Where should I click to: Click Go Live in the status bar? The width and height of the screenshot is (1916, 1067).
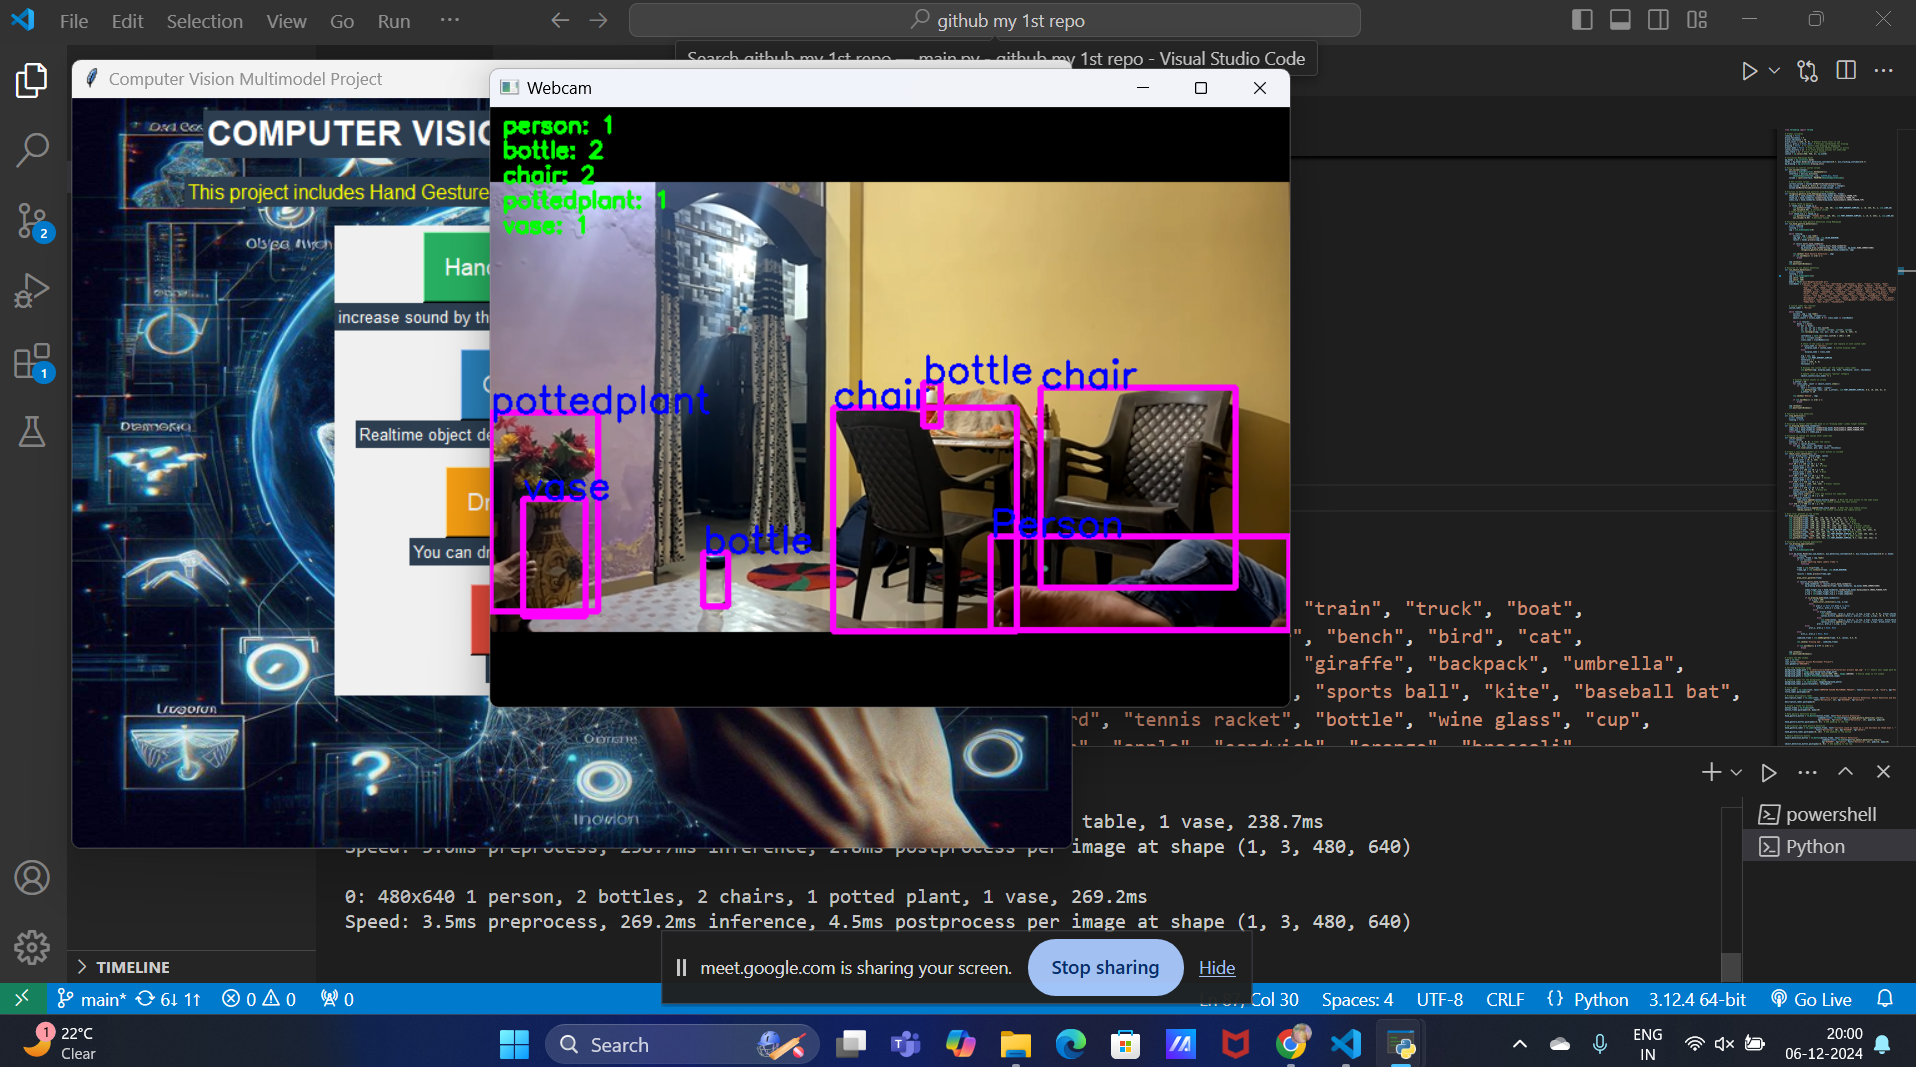(1811, 999)
